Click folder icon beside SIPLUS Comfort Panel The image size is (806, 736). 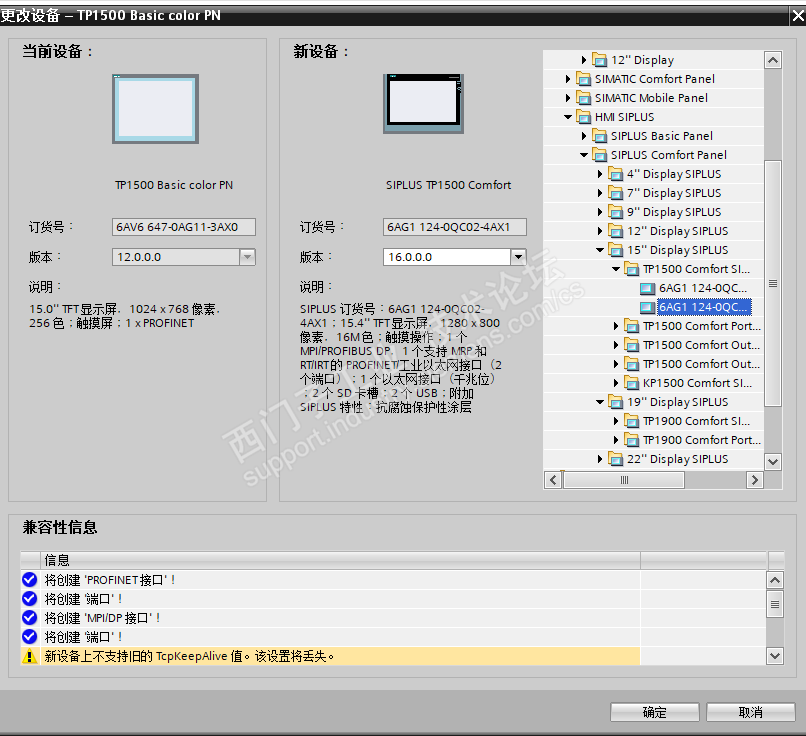tap(599, 155)
